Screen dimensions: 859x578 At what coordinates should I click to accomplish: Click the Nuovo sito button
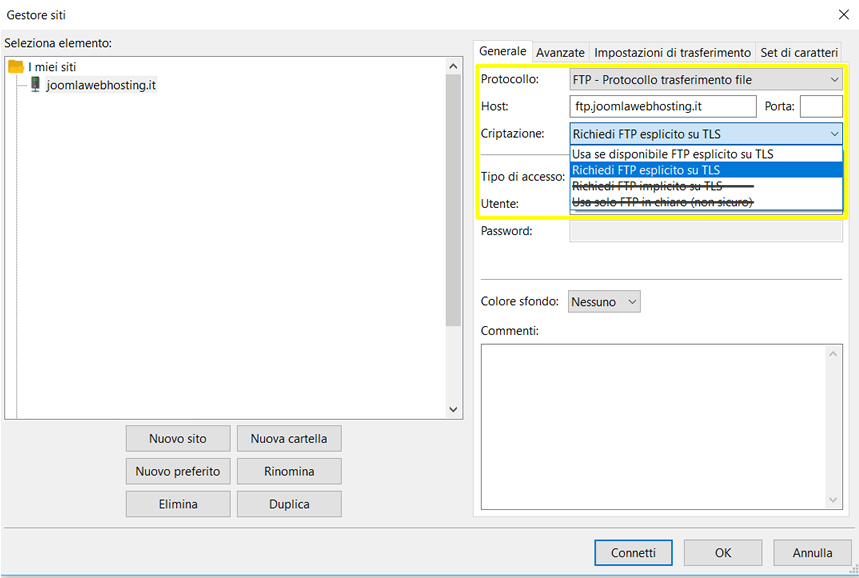[178, 438]
